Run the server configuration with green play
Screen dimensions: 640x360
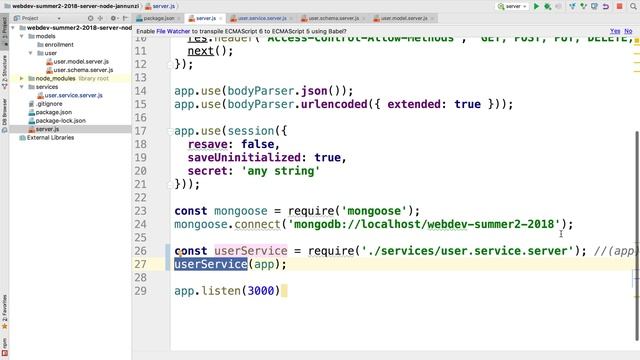tap(537, 6)
